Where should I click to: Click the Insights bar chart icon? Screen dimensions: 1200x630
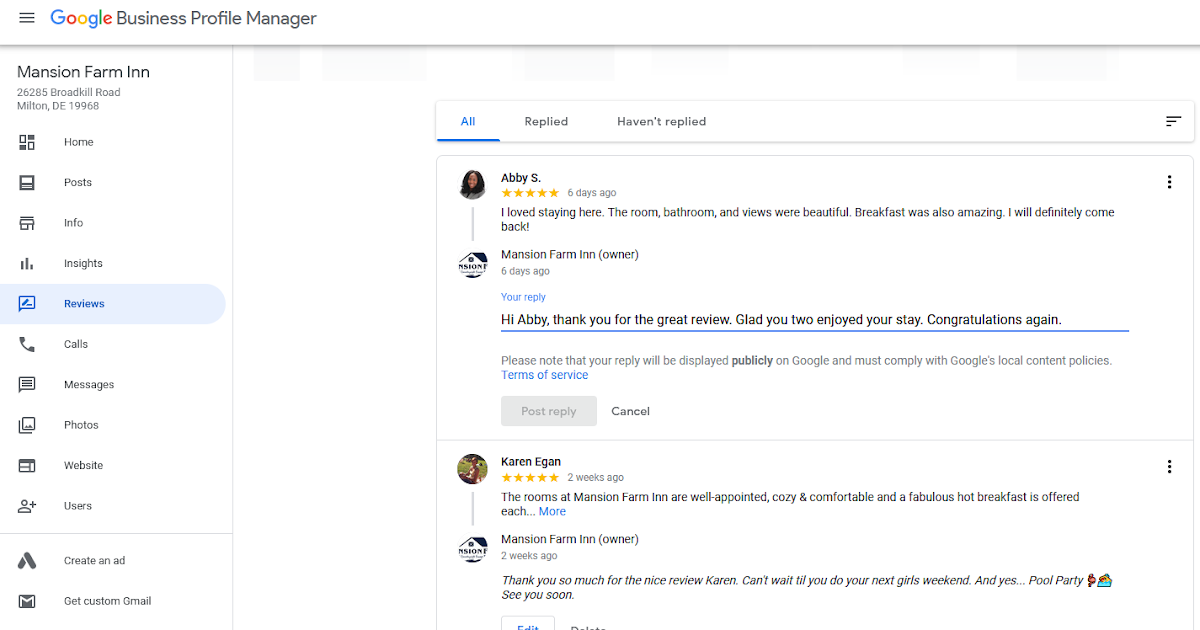click(27, 264)
